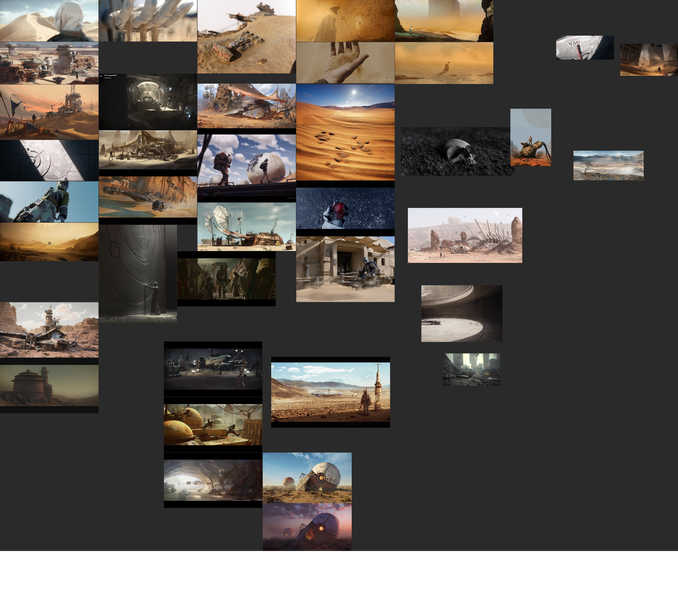The height and width of the screenshot is (600, 678).
Task: Select the daytime crashed pod image
Action: pos(307,477)
